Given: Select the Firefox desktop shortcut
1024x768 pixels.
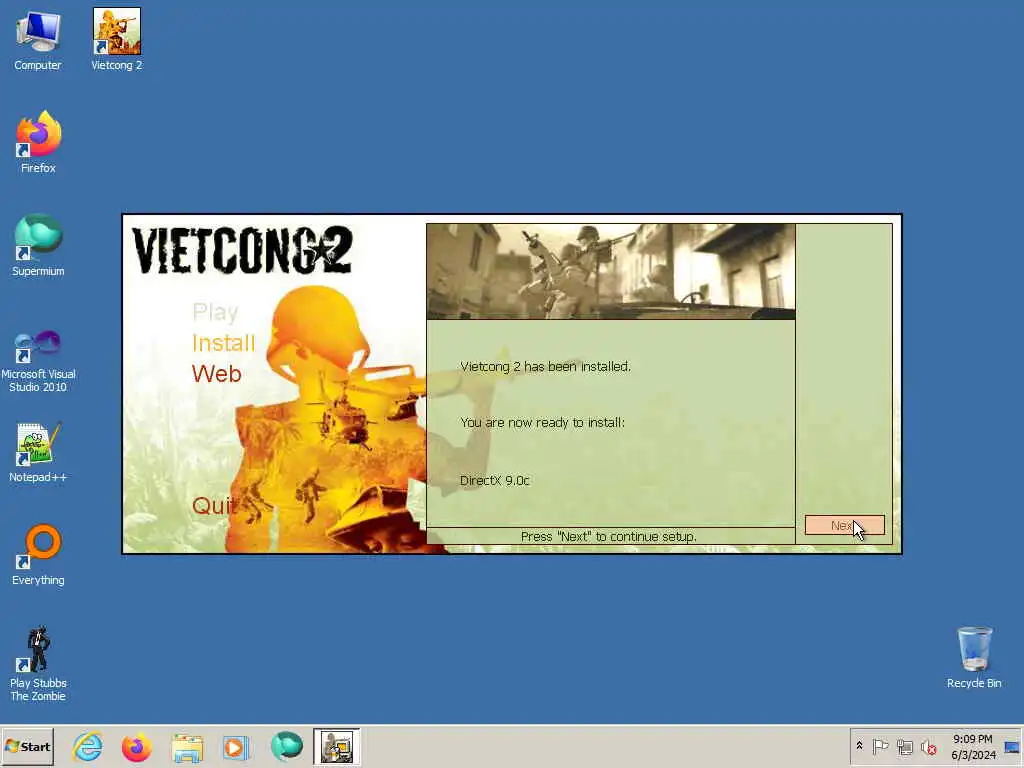Looking at the screenshot, I should tap(38, 142).
